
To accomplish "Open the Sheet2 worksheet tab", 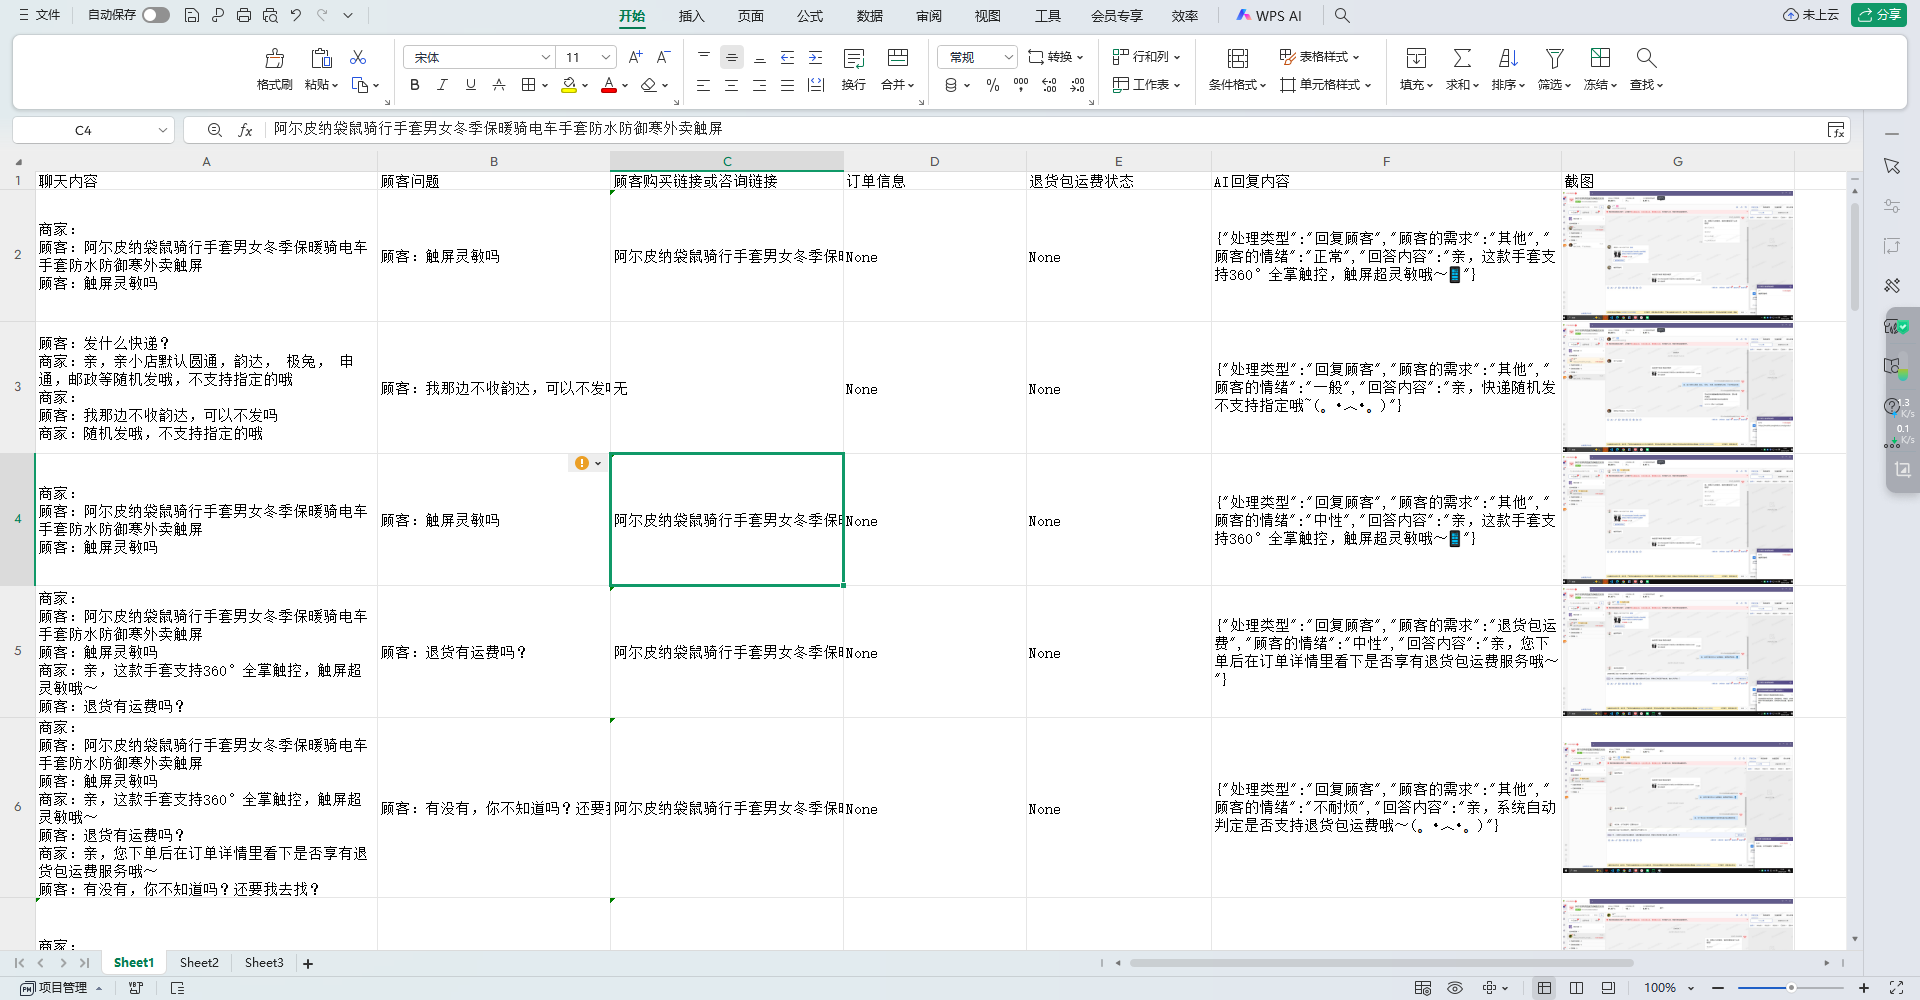I will click(199, 963).
